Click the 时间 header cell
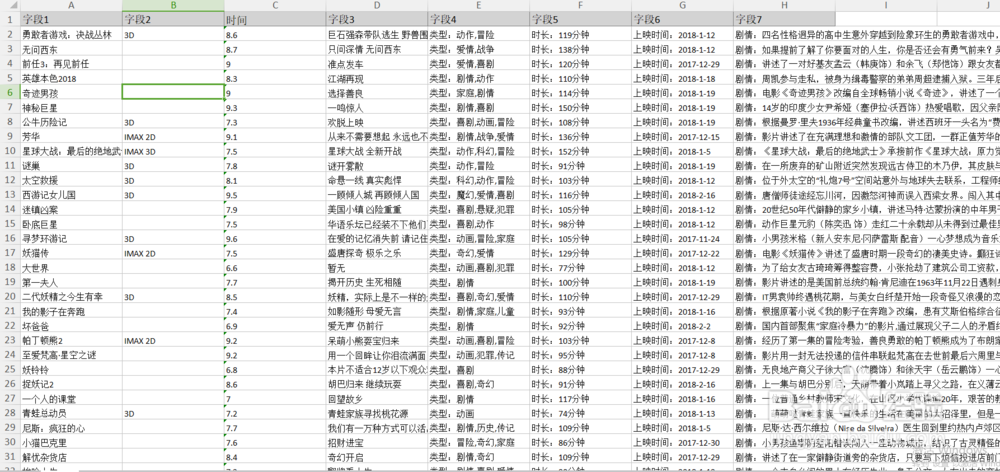 click(275, 19)
